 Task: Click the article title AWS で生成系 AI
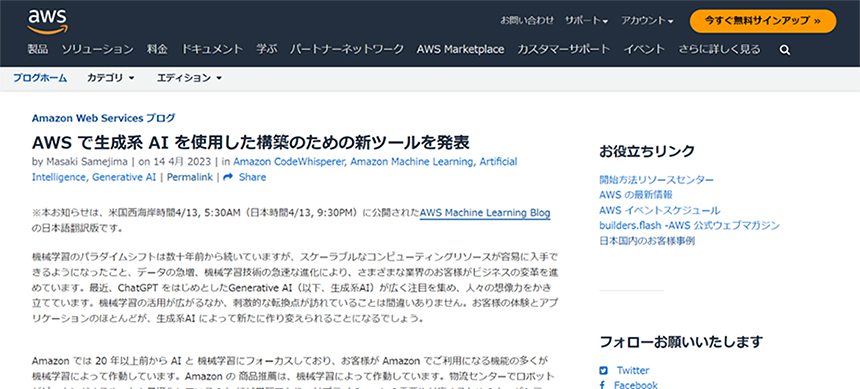click(251, 142)
